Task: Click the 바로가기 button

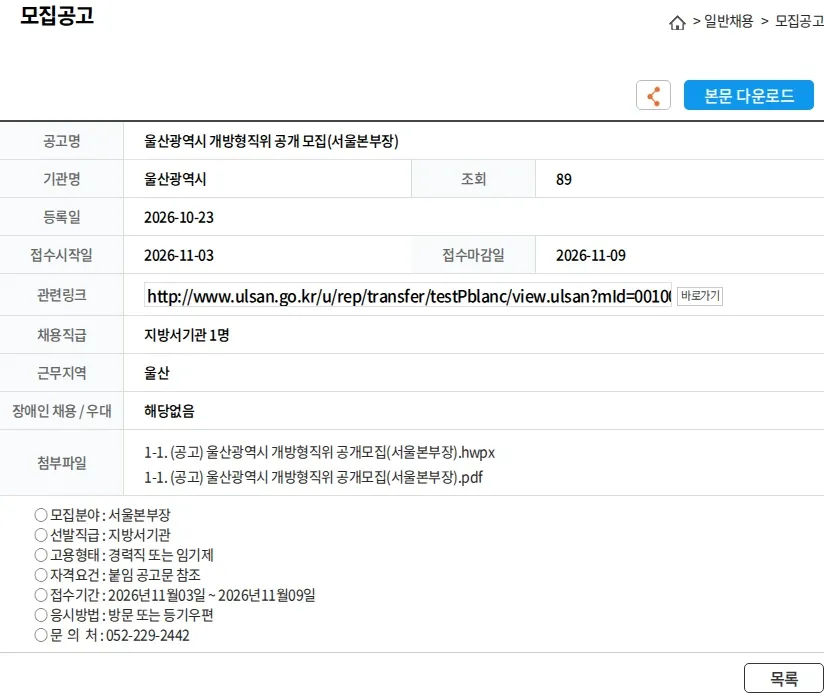Action: [x=700, y=296]
